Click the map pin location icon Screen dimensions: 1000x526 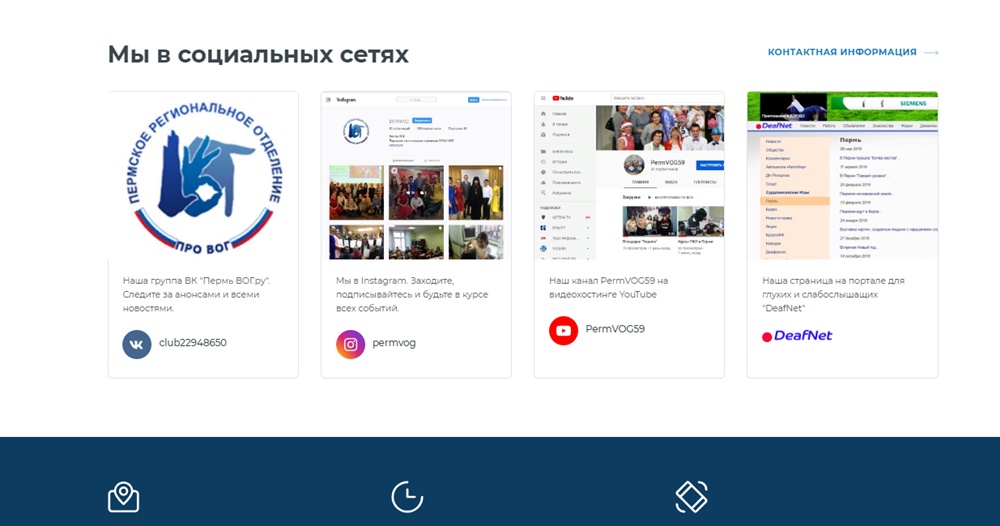coord(124,497)
